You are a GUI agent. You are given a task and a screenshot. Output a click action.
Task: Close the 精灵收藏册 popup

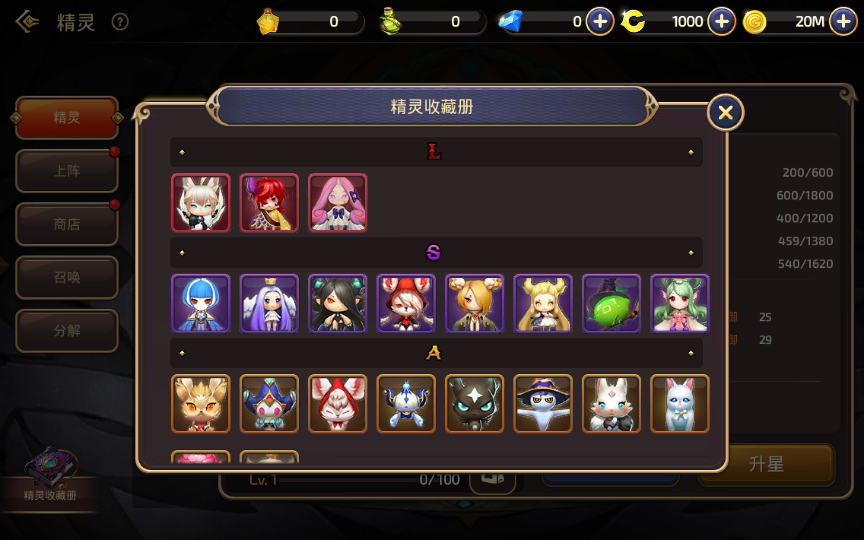coord(725,113)
